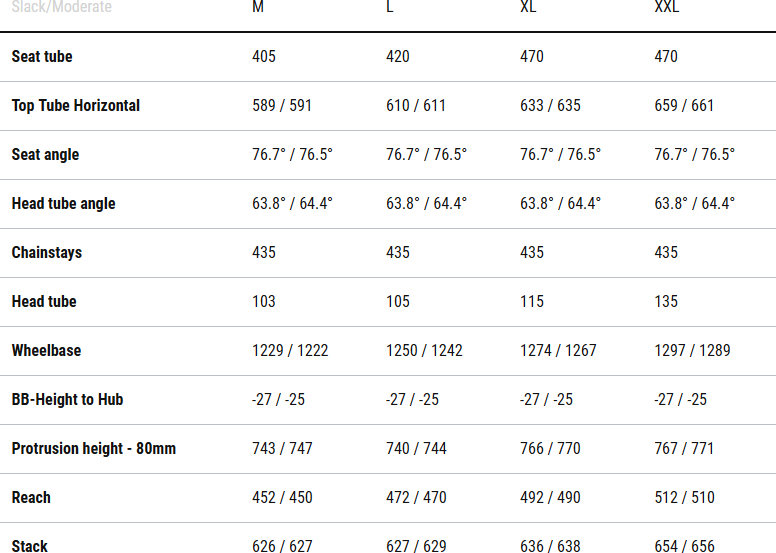Select the Stack row label

pos(30,546)
